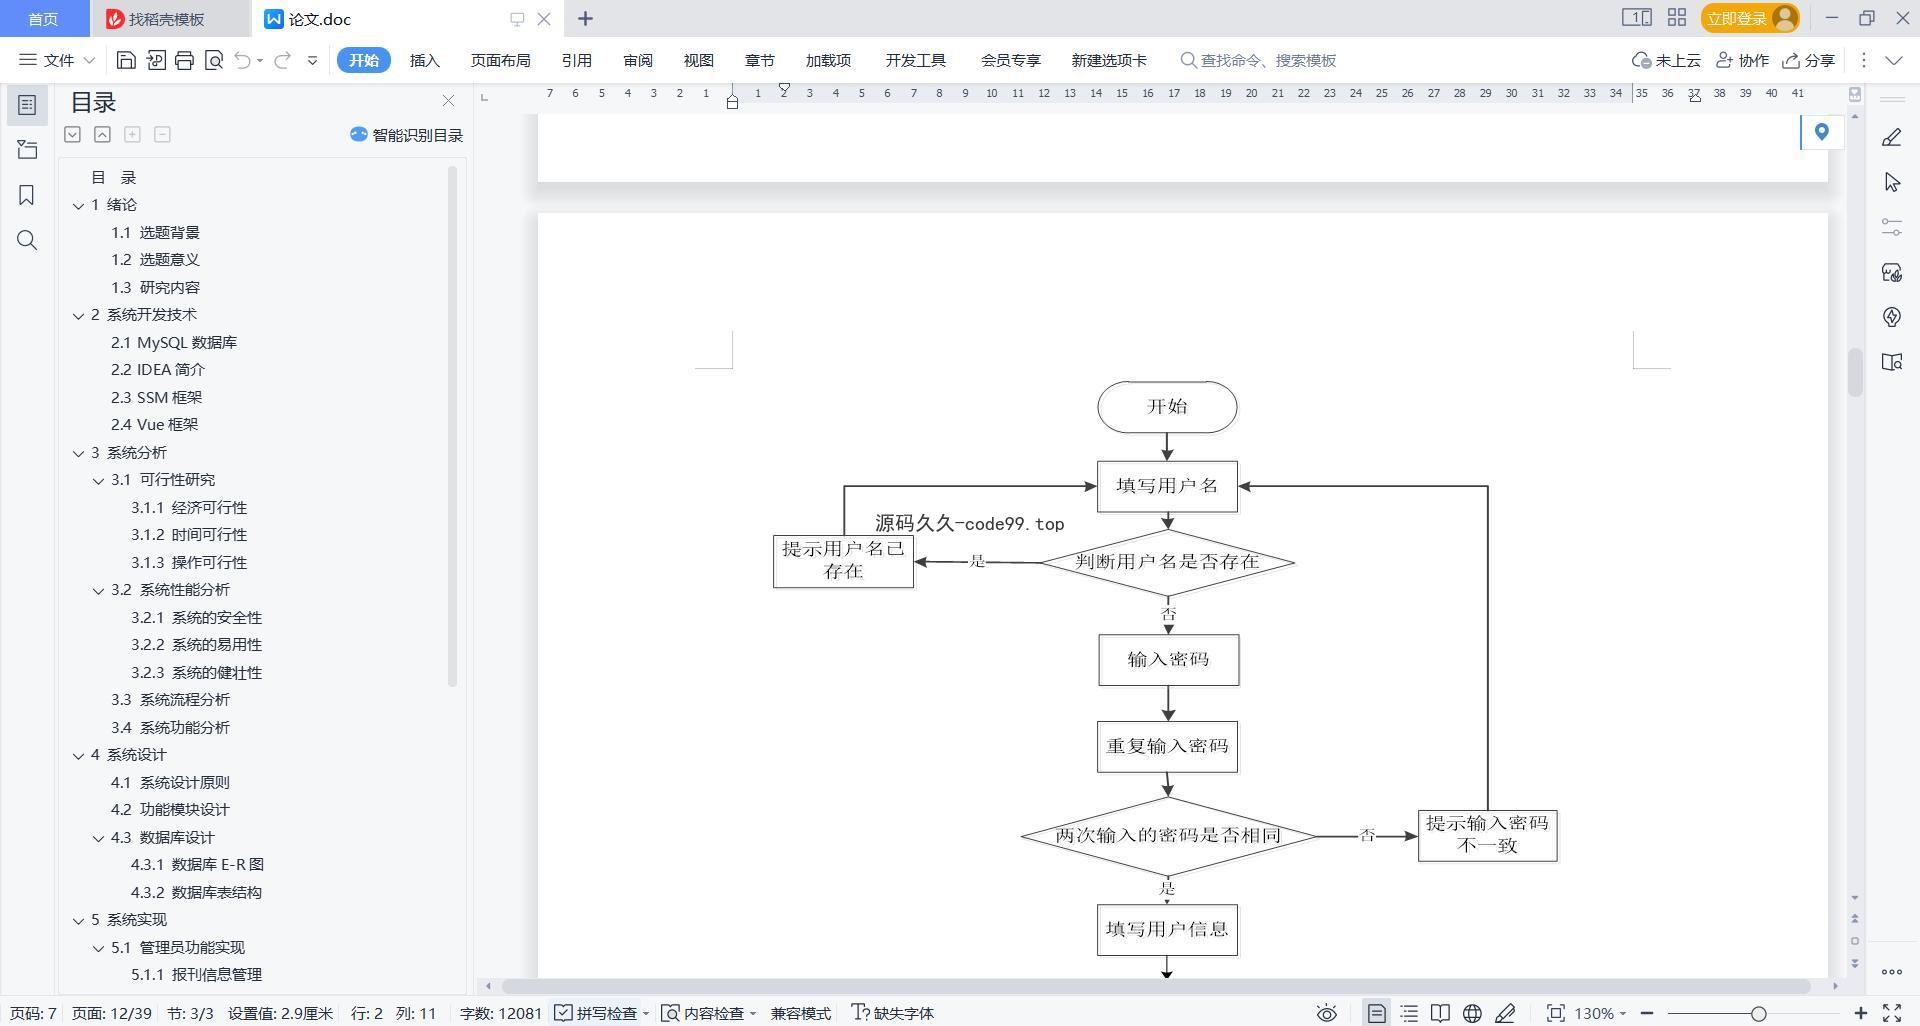The height and width of the screenshot is (1026, 1920).
Task: Open the outline/TOC sidebar icon
Action: coord(27,105)
